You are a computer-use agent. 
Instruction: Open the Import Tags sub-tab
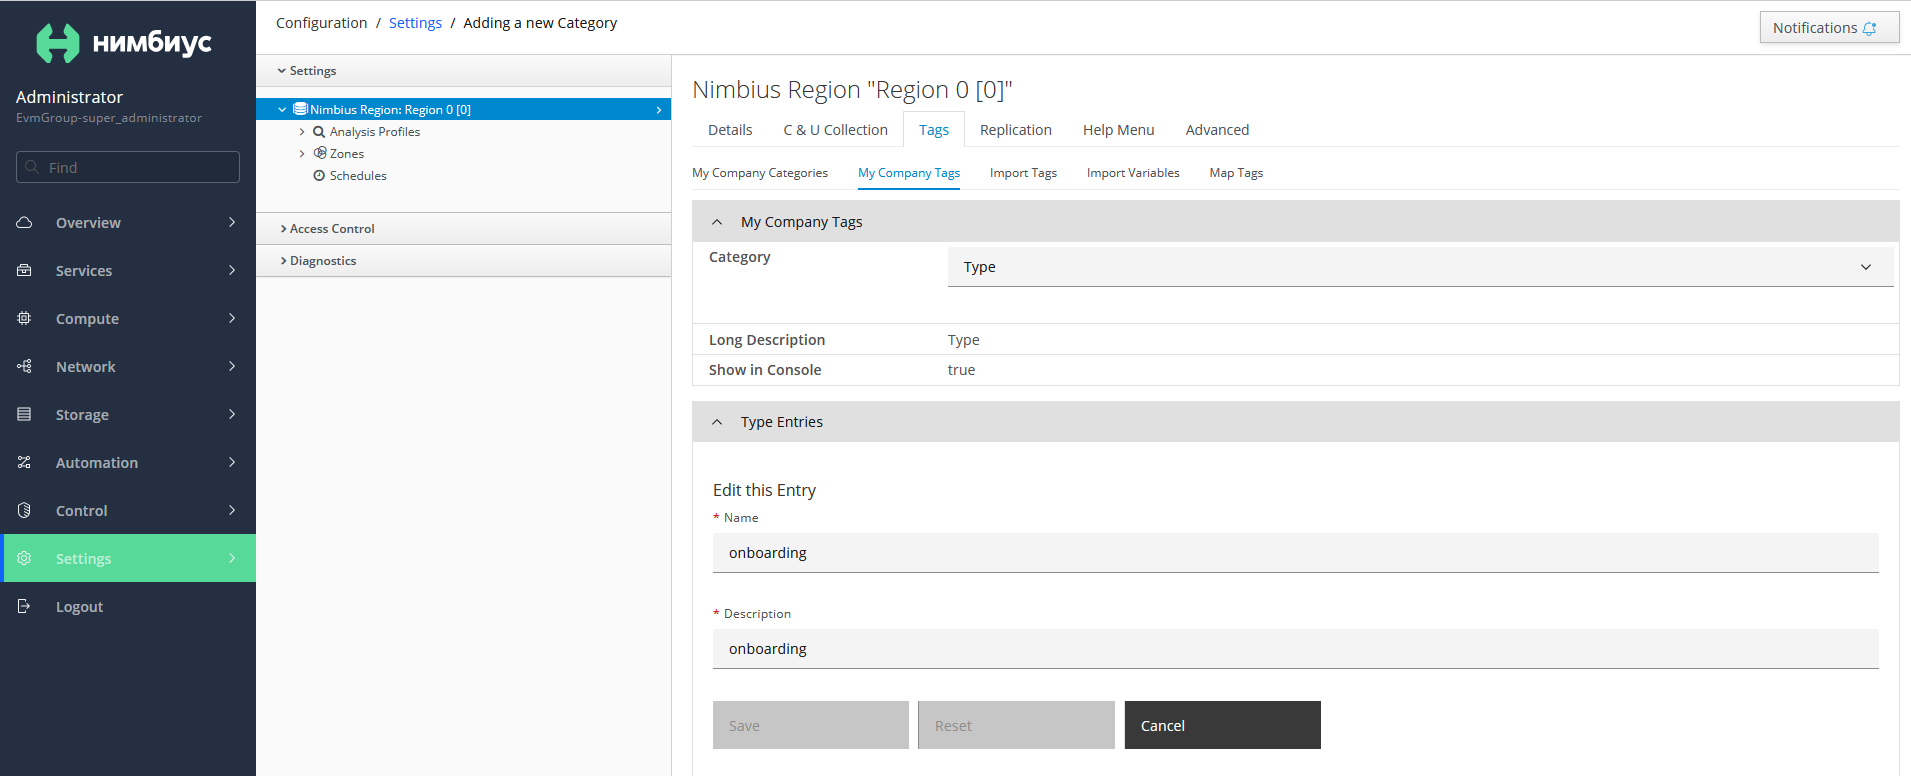coord(1023,173)
